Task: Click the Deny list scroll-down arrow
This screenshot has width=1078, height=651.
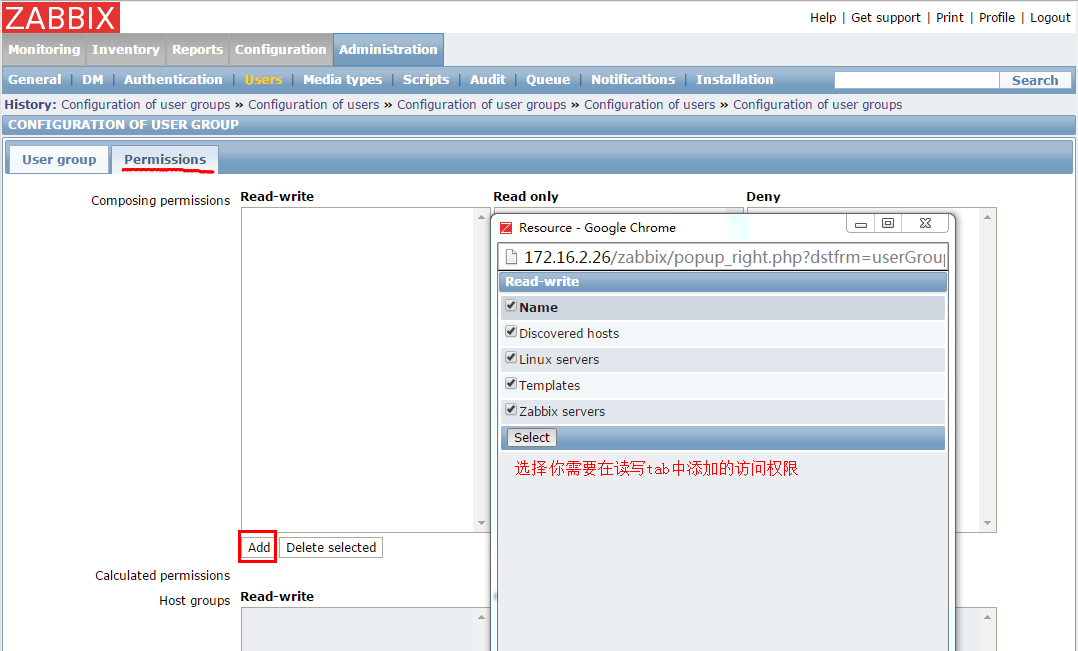Action: (988, 523)
